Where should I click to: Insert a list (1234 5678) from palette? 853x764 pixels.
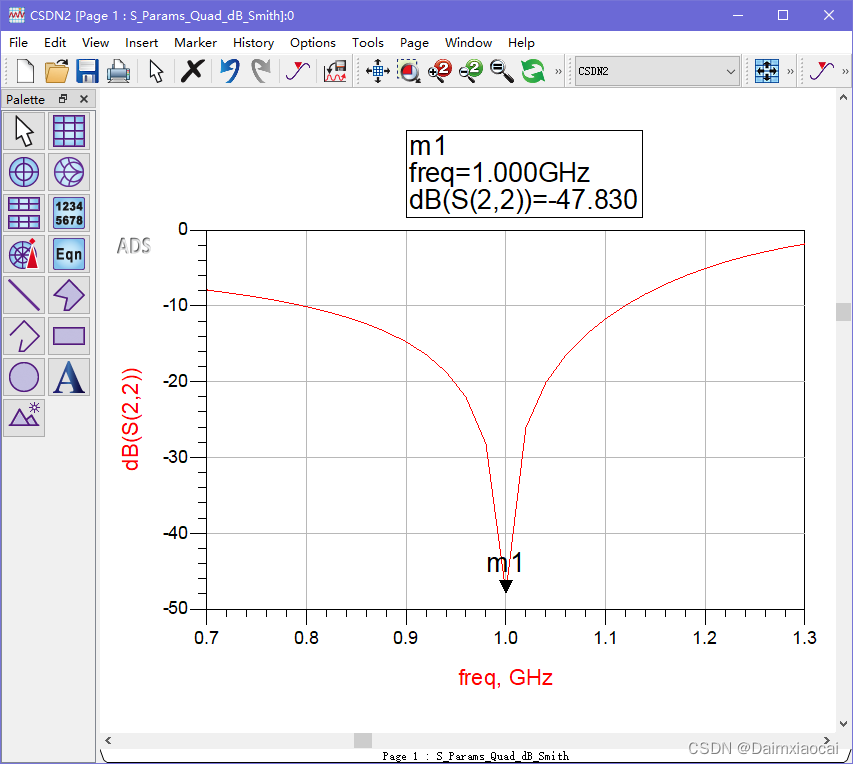tap(69, 213)
